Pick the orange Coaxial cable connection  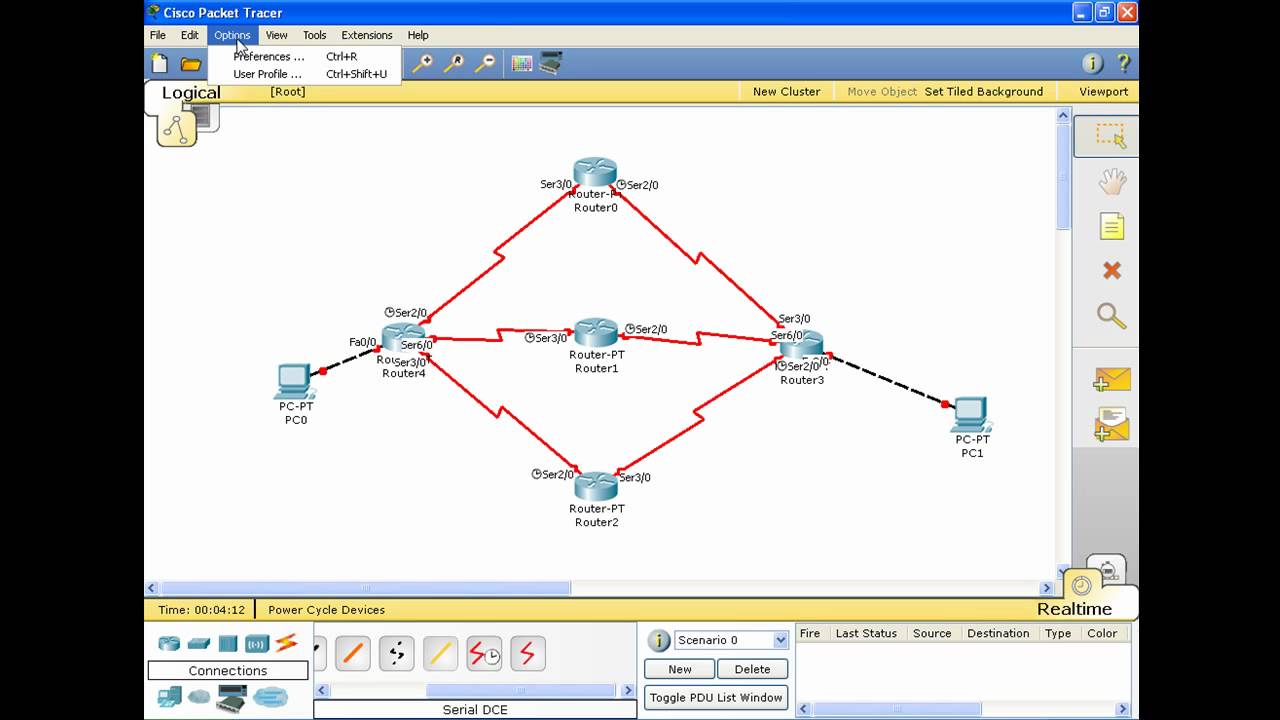coord(352,654)
